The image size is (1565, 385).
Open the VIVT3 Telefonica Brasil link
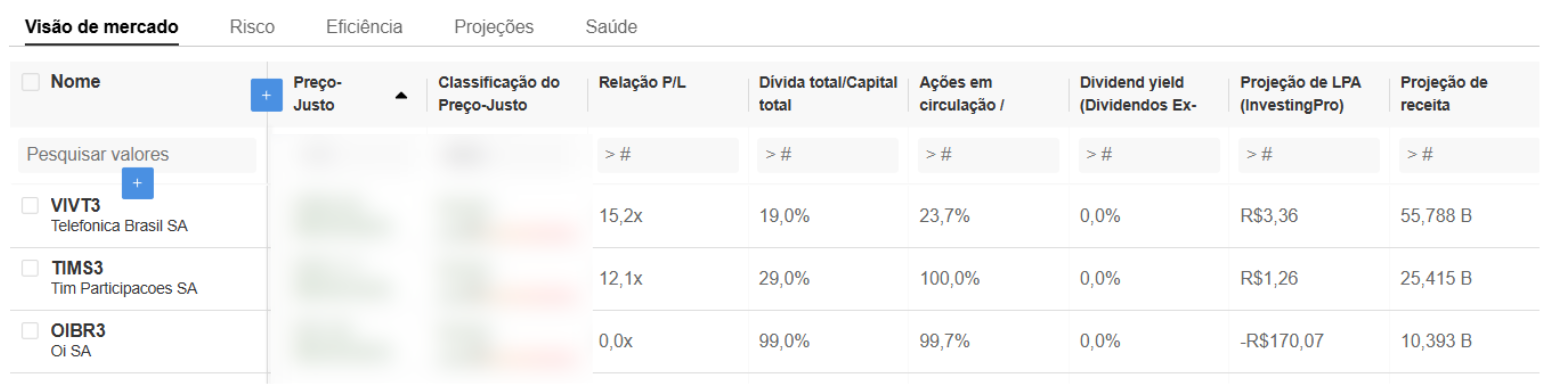[x=119, y=215]
